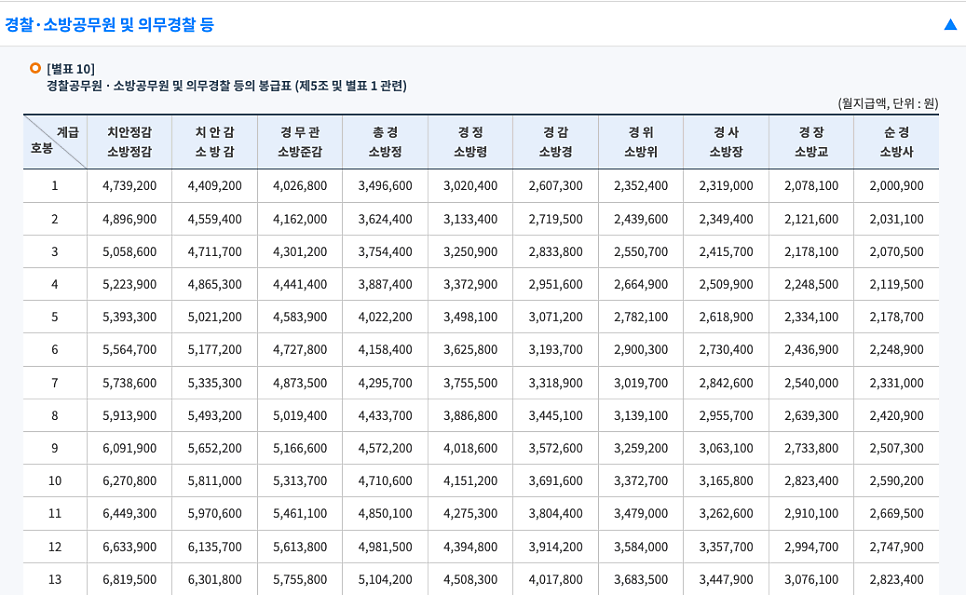
Task: Select the cell 2,070,500 in row 3
Action: click(896, 251)
